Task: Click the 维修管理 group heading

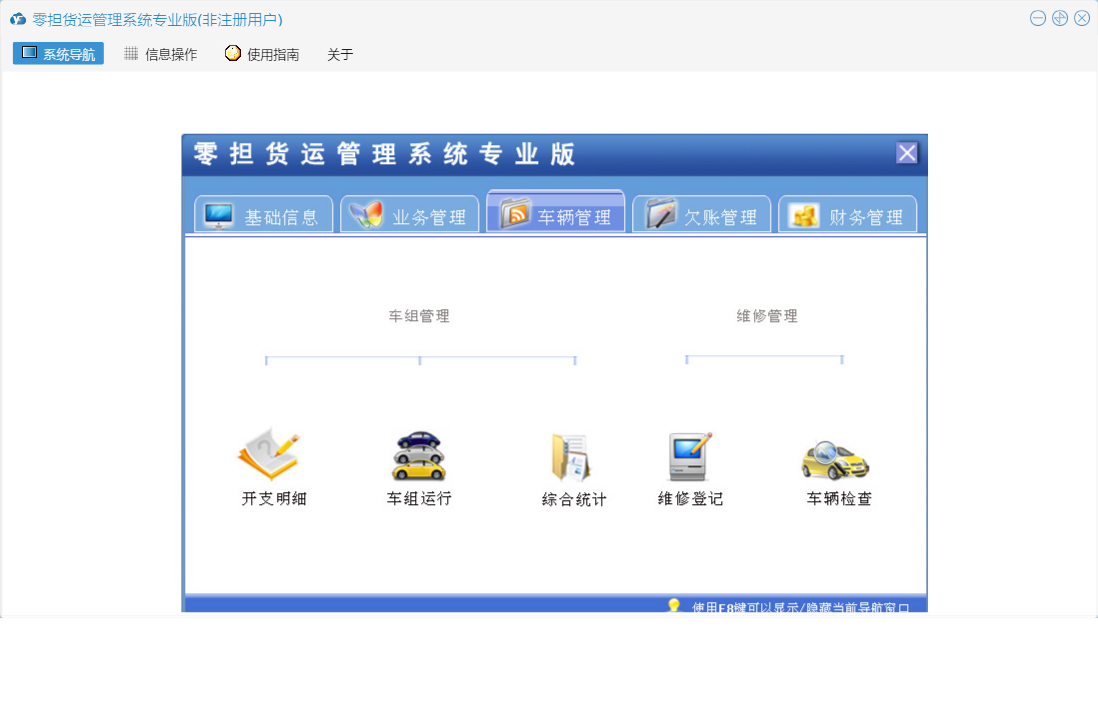Action: coord(767,316)
